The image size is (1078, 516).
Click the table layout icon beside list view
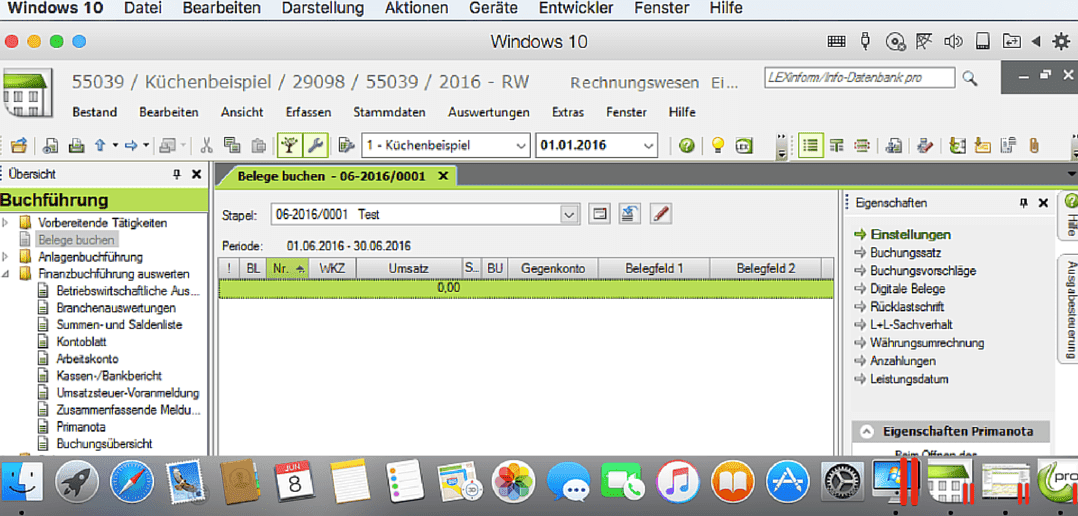[x=837, y=146]
